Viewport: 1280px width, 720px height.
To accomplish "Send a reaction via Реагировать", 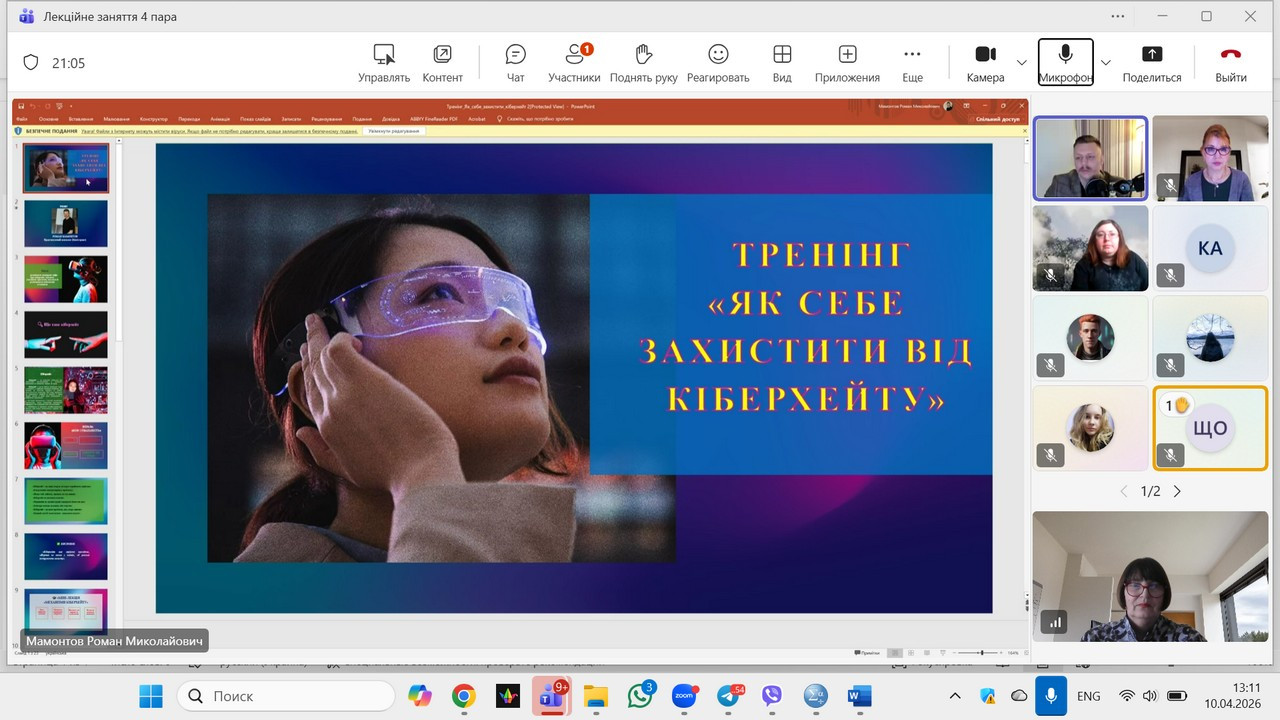I will point(718,60).
